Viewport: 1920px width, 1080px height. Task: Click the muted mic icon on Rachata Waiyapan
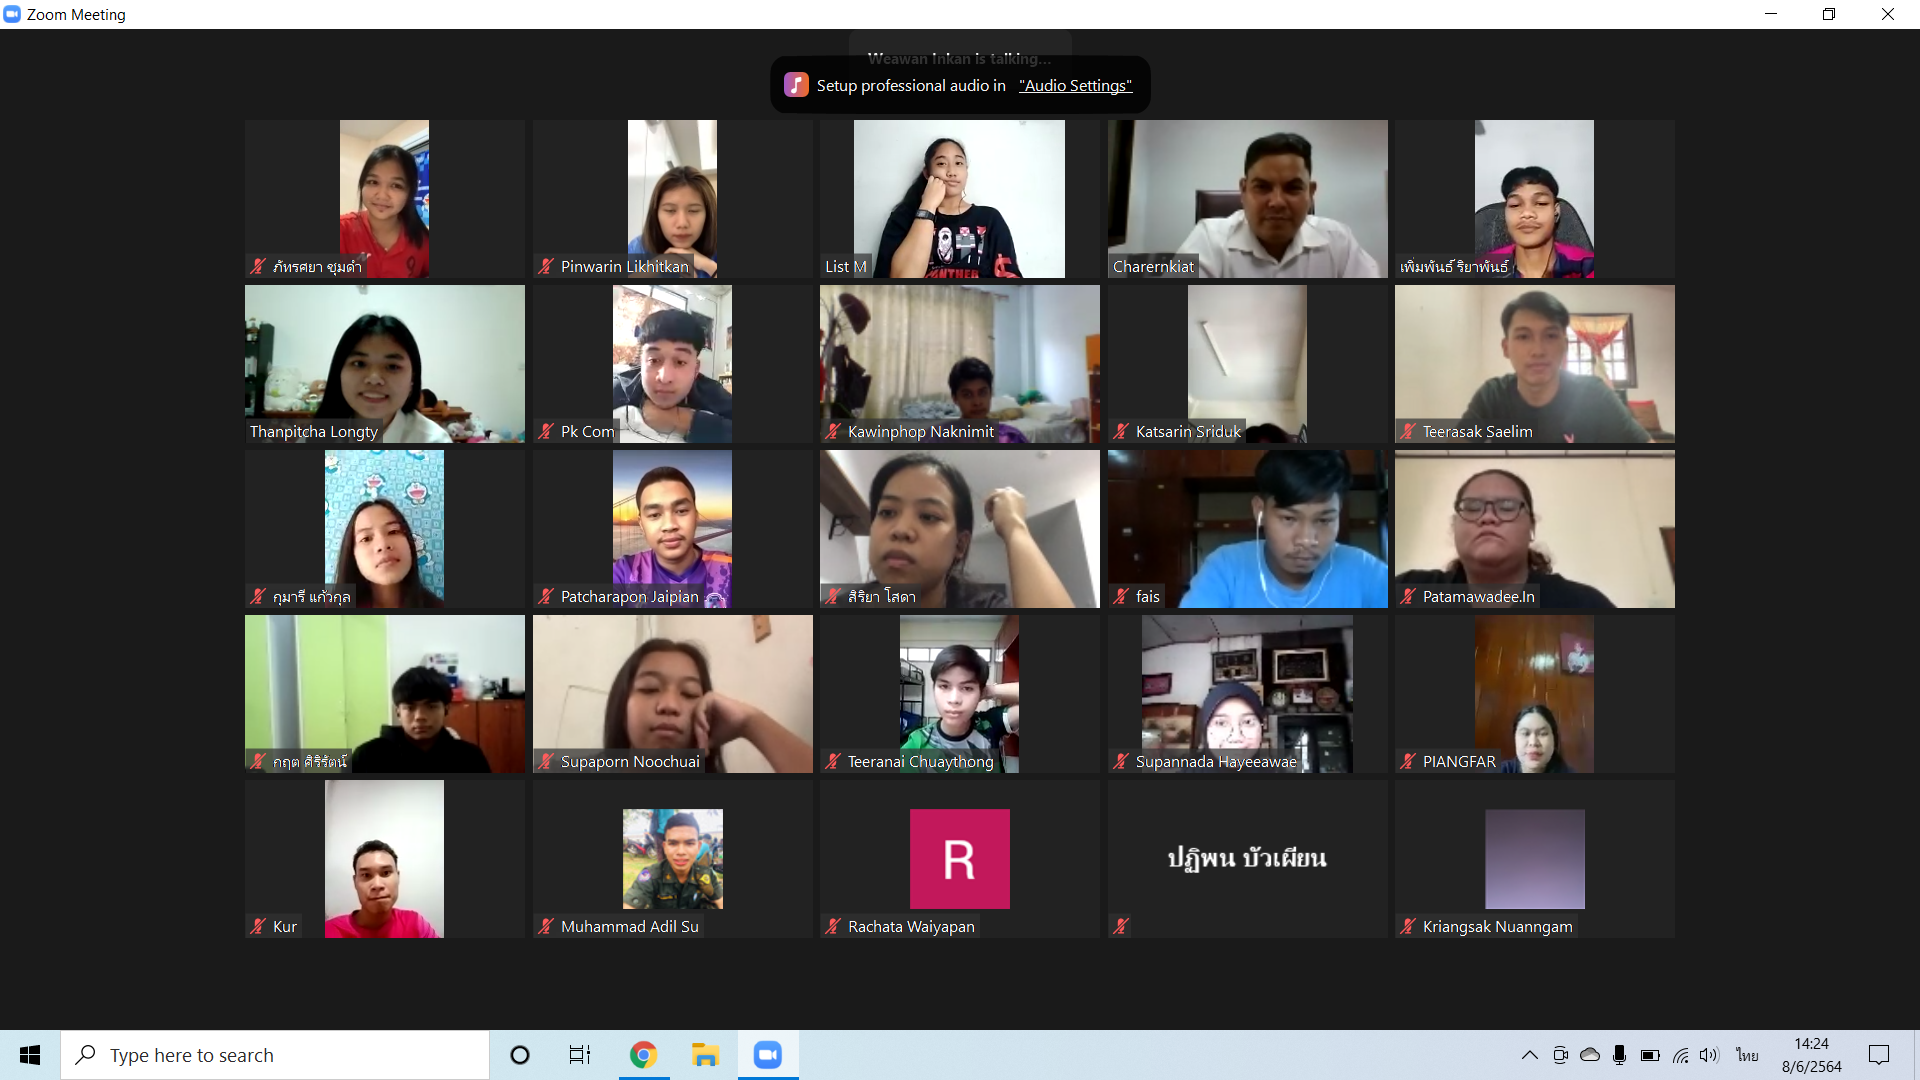point(833,926)
